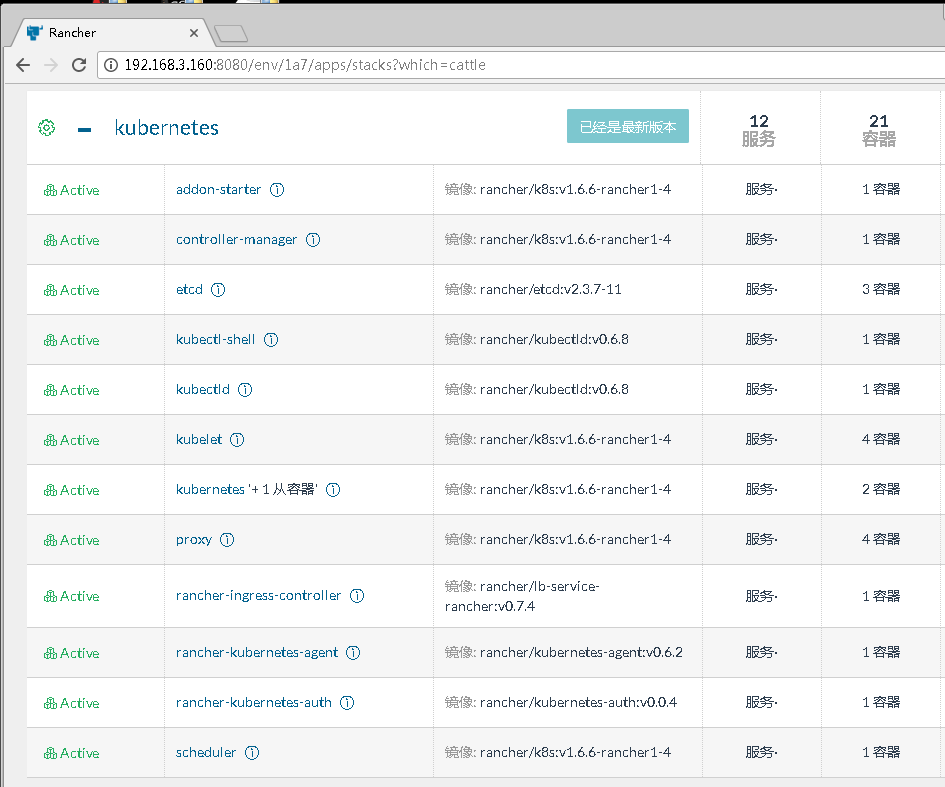Show info icon next to scheduler
The image size is (945, 787).
(x=252, y=753)
